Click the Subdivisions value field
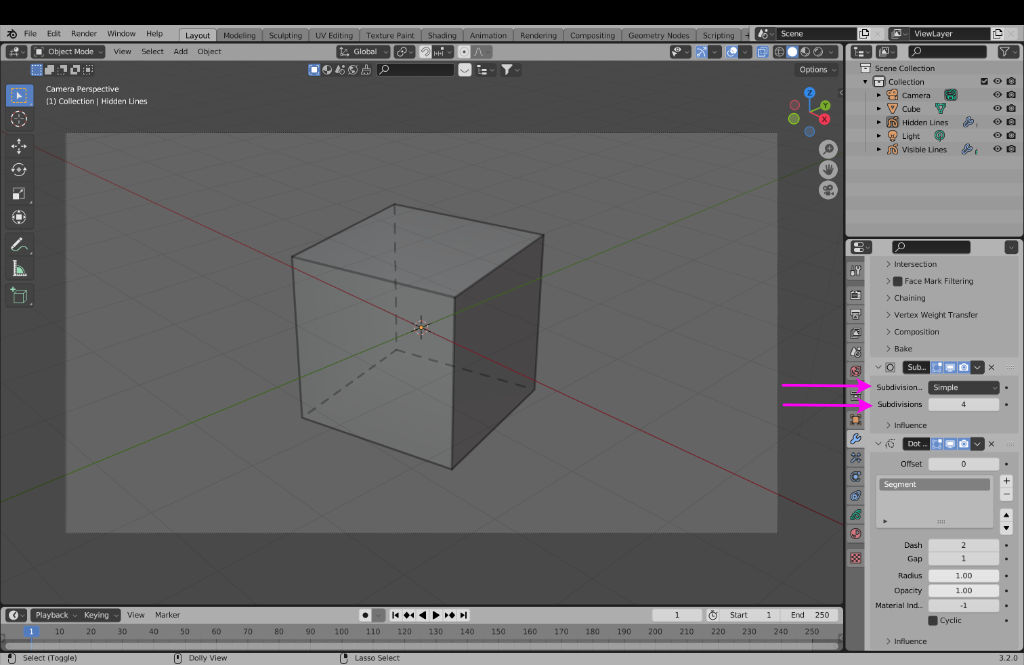This screenshot has width=1024, height=665. (963, 405)
